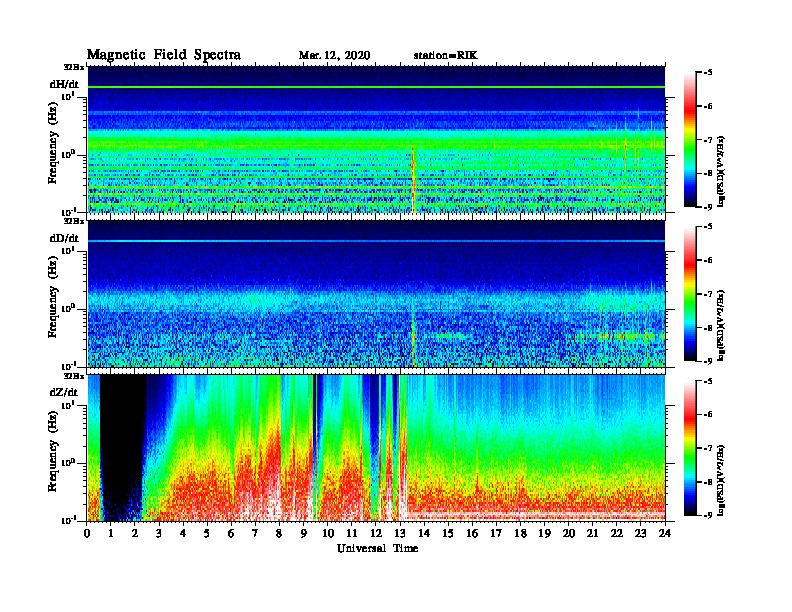Click the dZ/dt panel color scale bar

[x=690, y=448]
